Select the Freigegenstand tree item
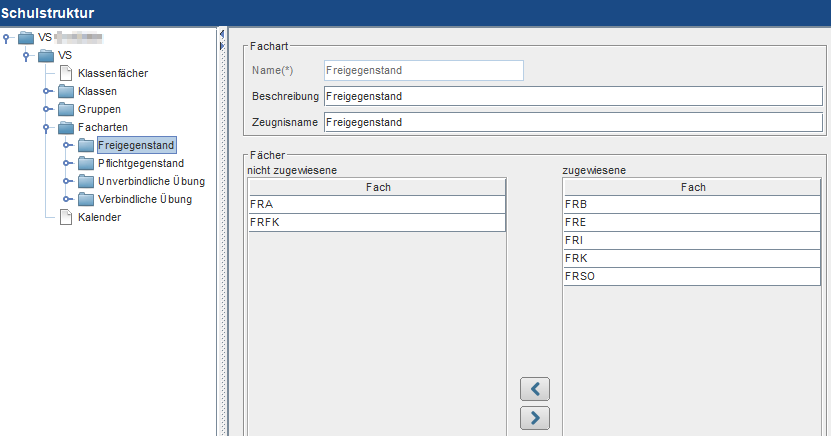Screen dimensions: 831x436 pos(136,145)
